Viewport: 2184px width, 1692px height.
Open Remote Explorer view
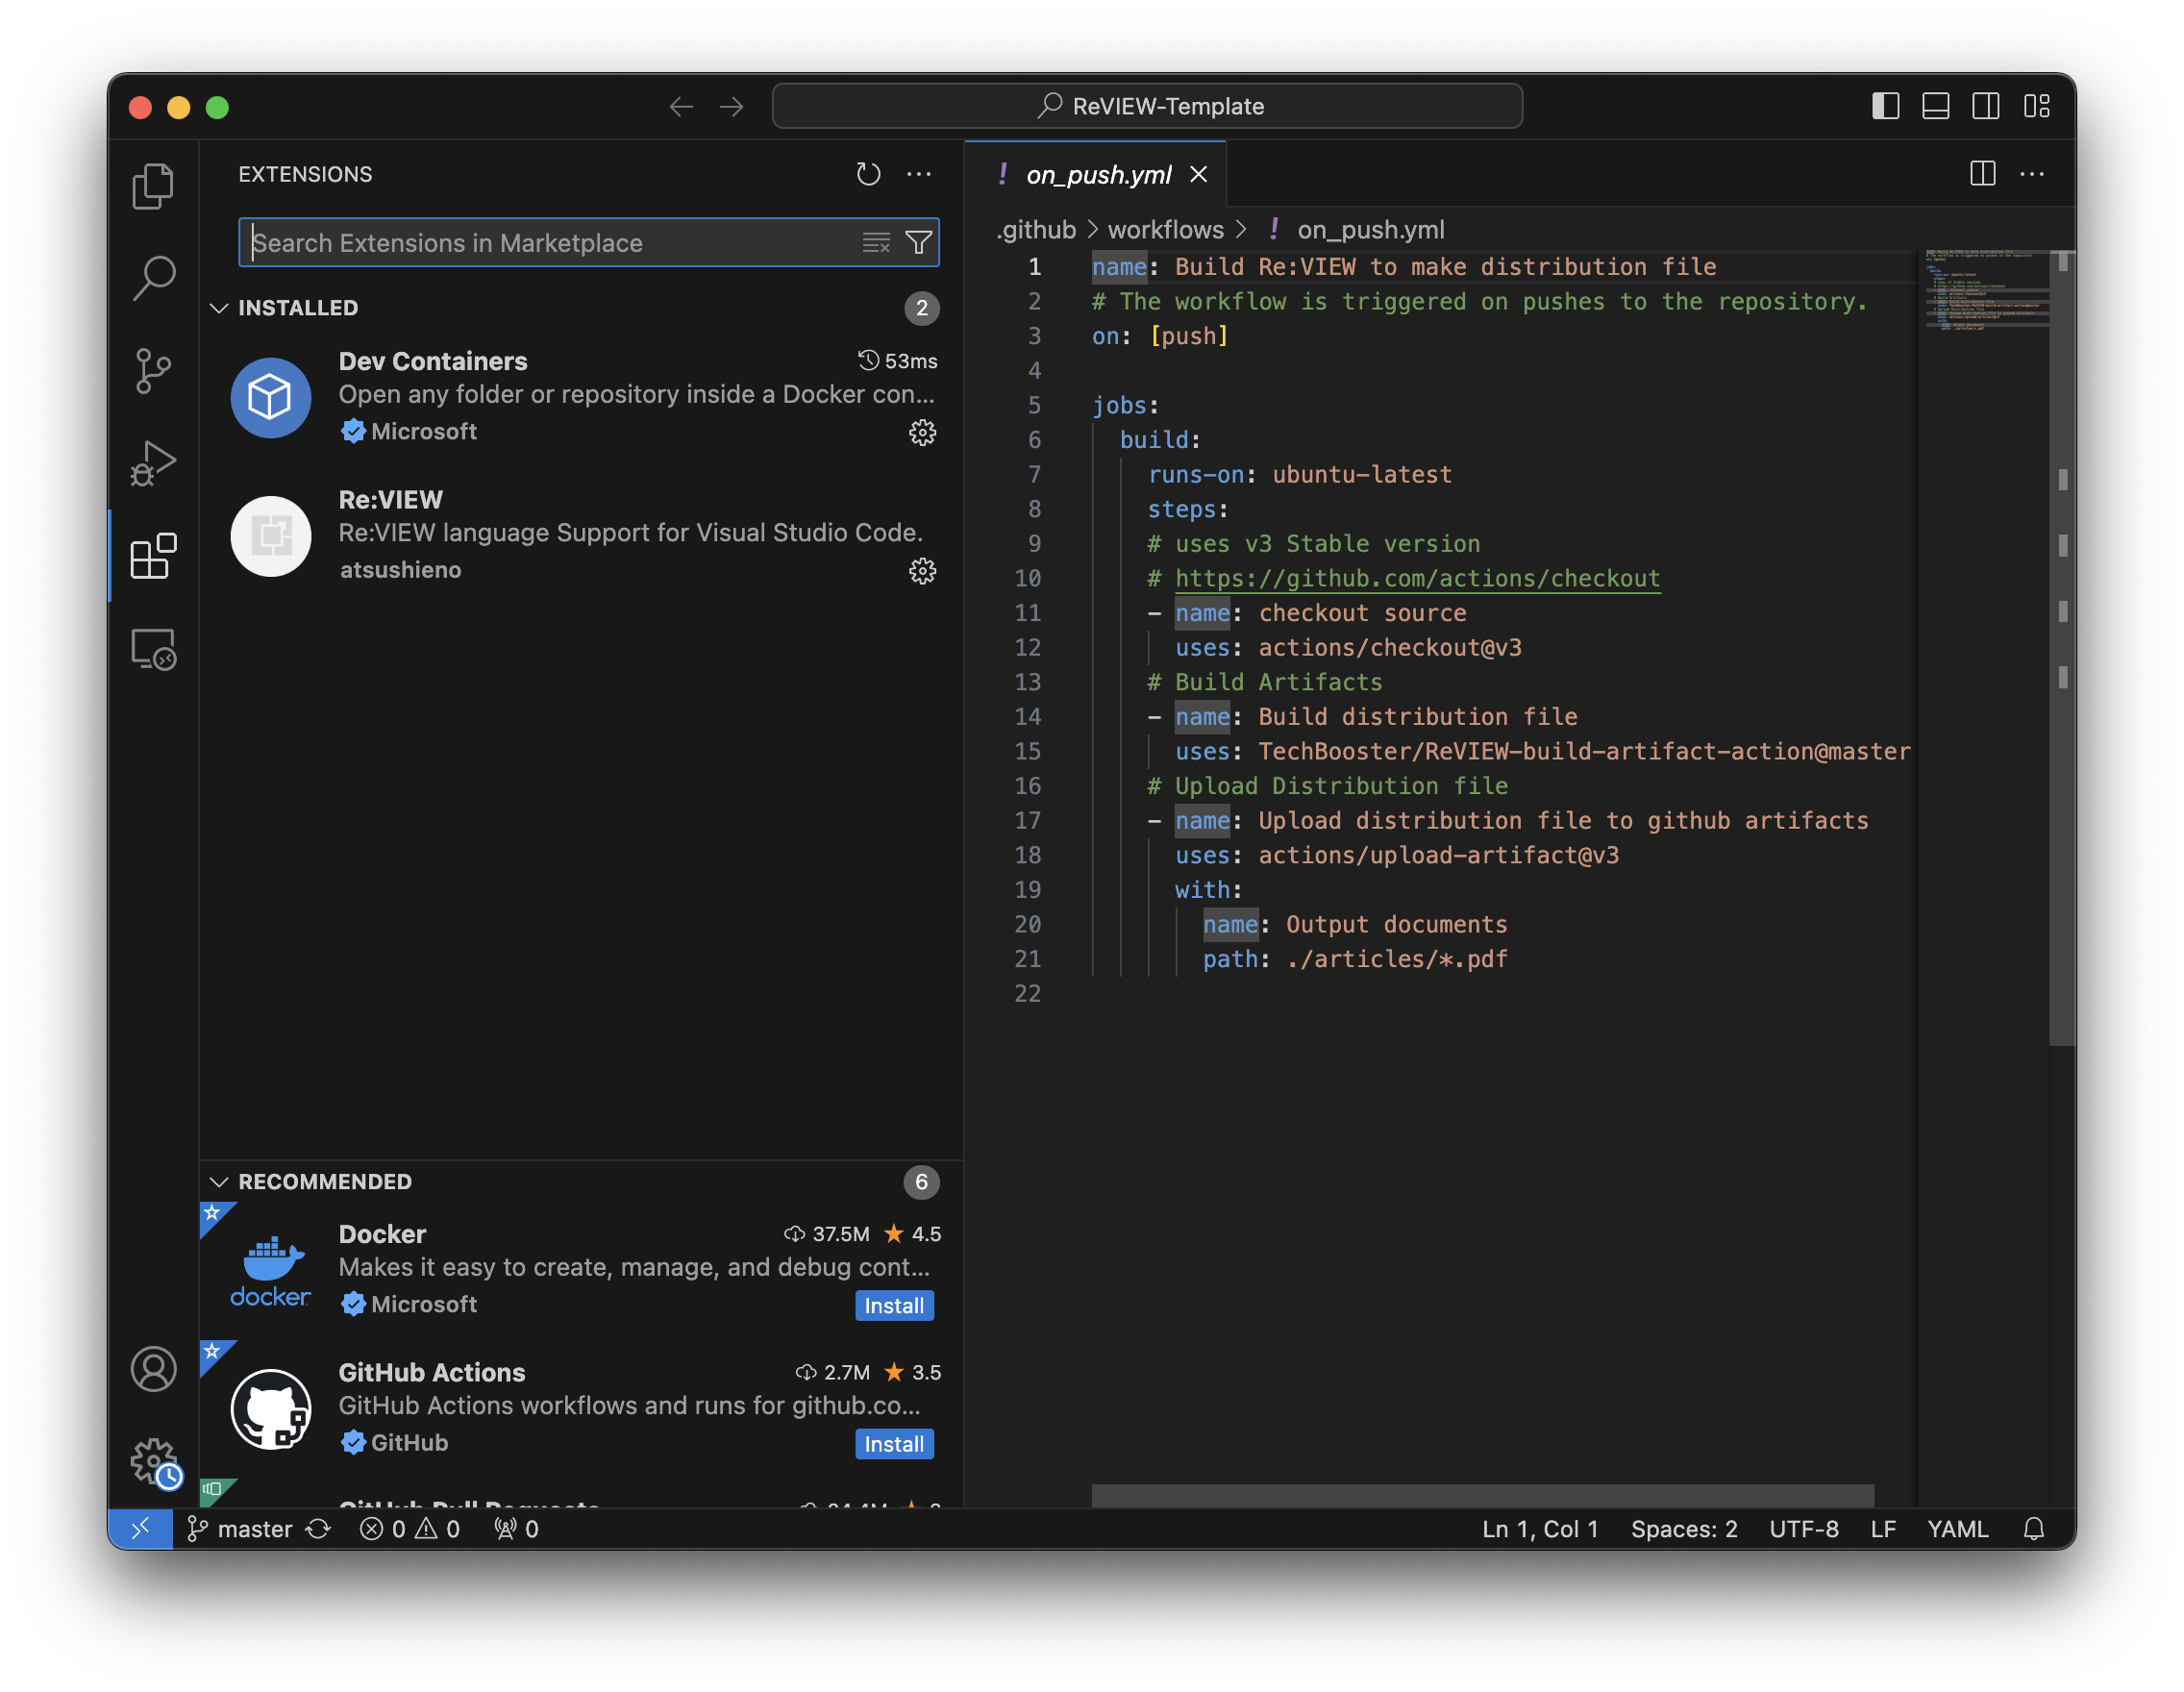[153, 650]
